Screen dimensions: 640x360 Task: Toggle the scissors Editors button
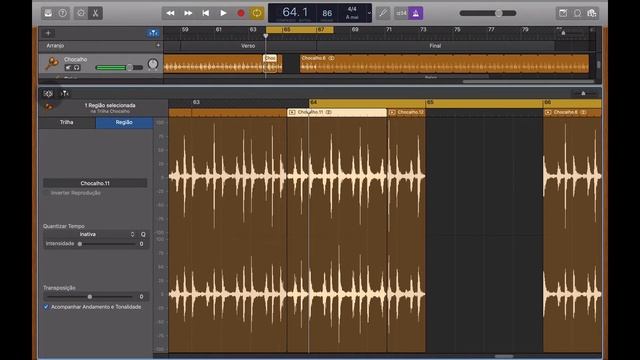click(x=96, y=13)
